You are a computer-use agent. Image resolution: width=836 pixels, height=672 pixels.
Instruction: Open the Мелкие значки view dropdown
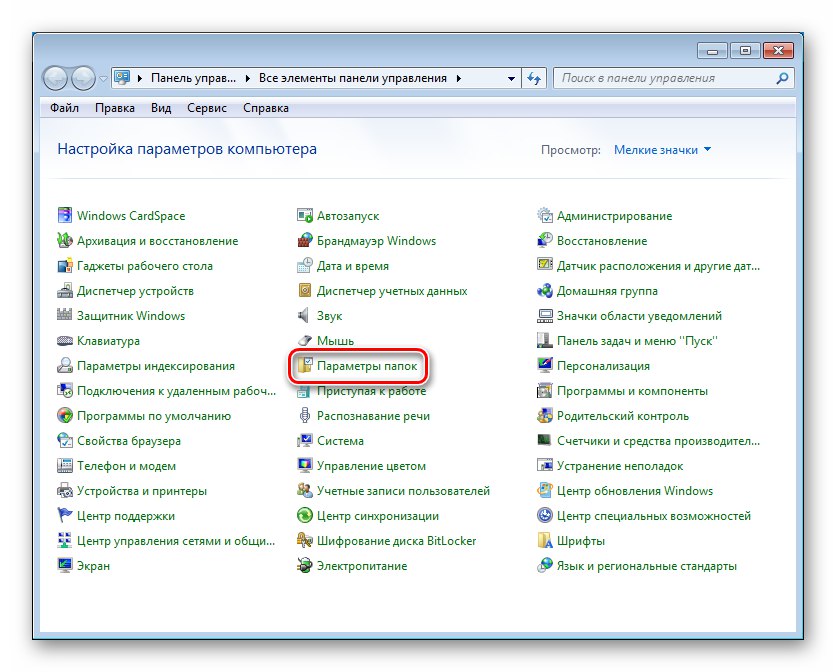pyautogui.click(x=662, y=150)
